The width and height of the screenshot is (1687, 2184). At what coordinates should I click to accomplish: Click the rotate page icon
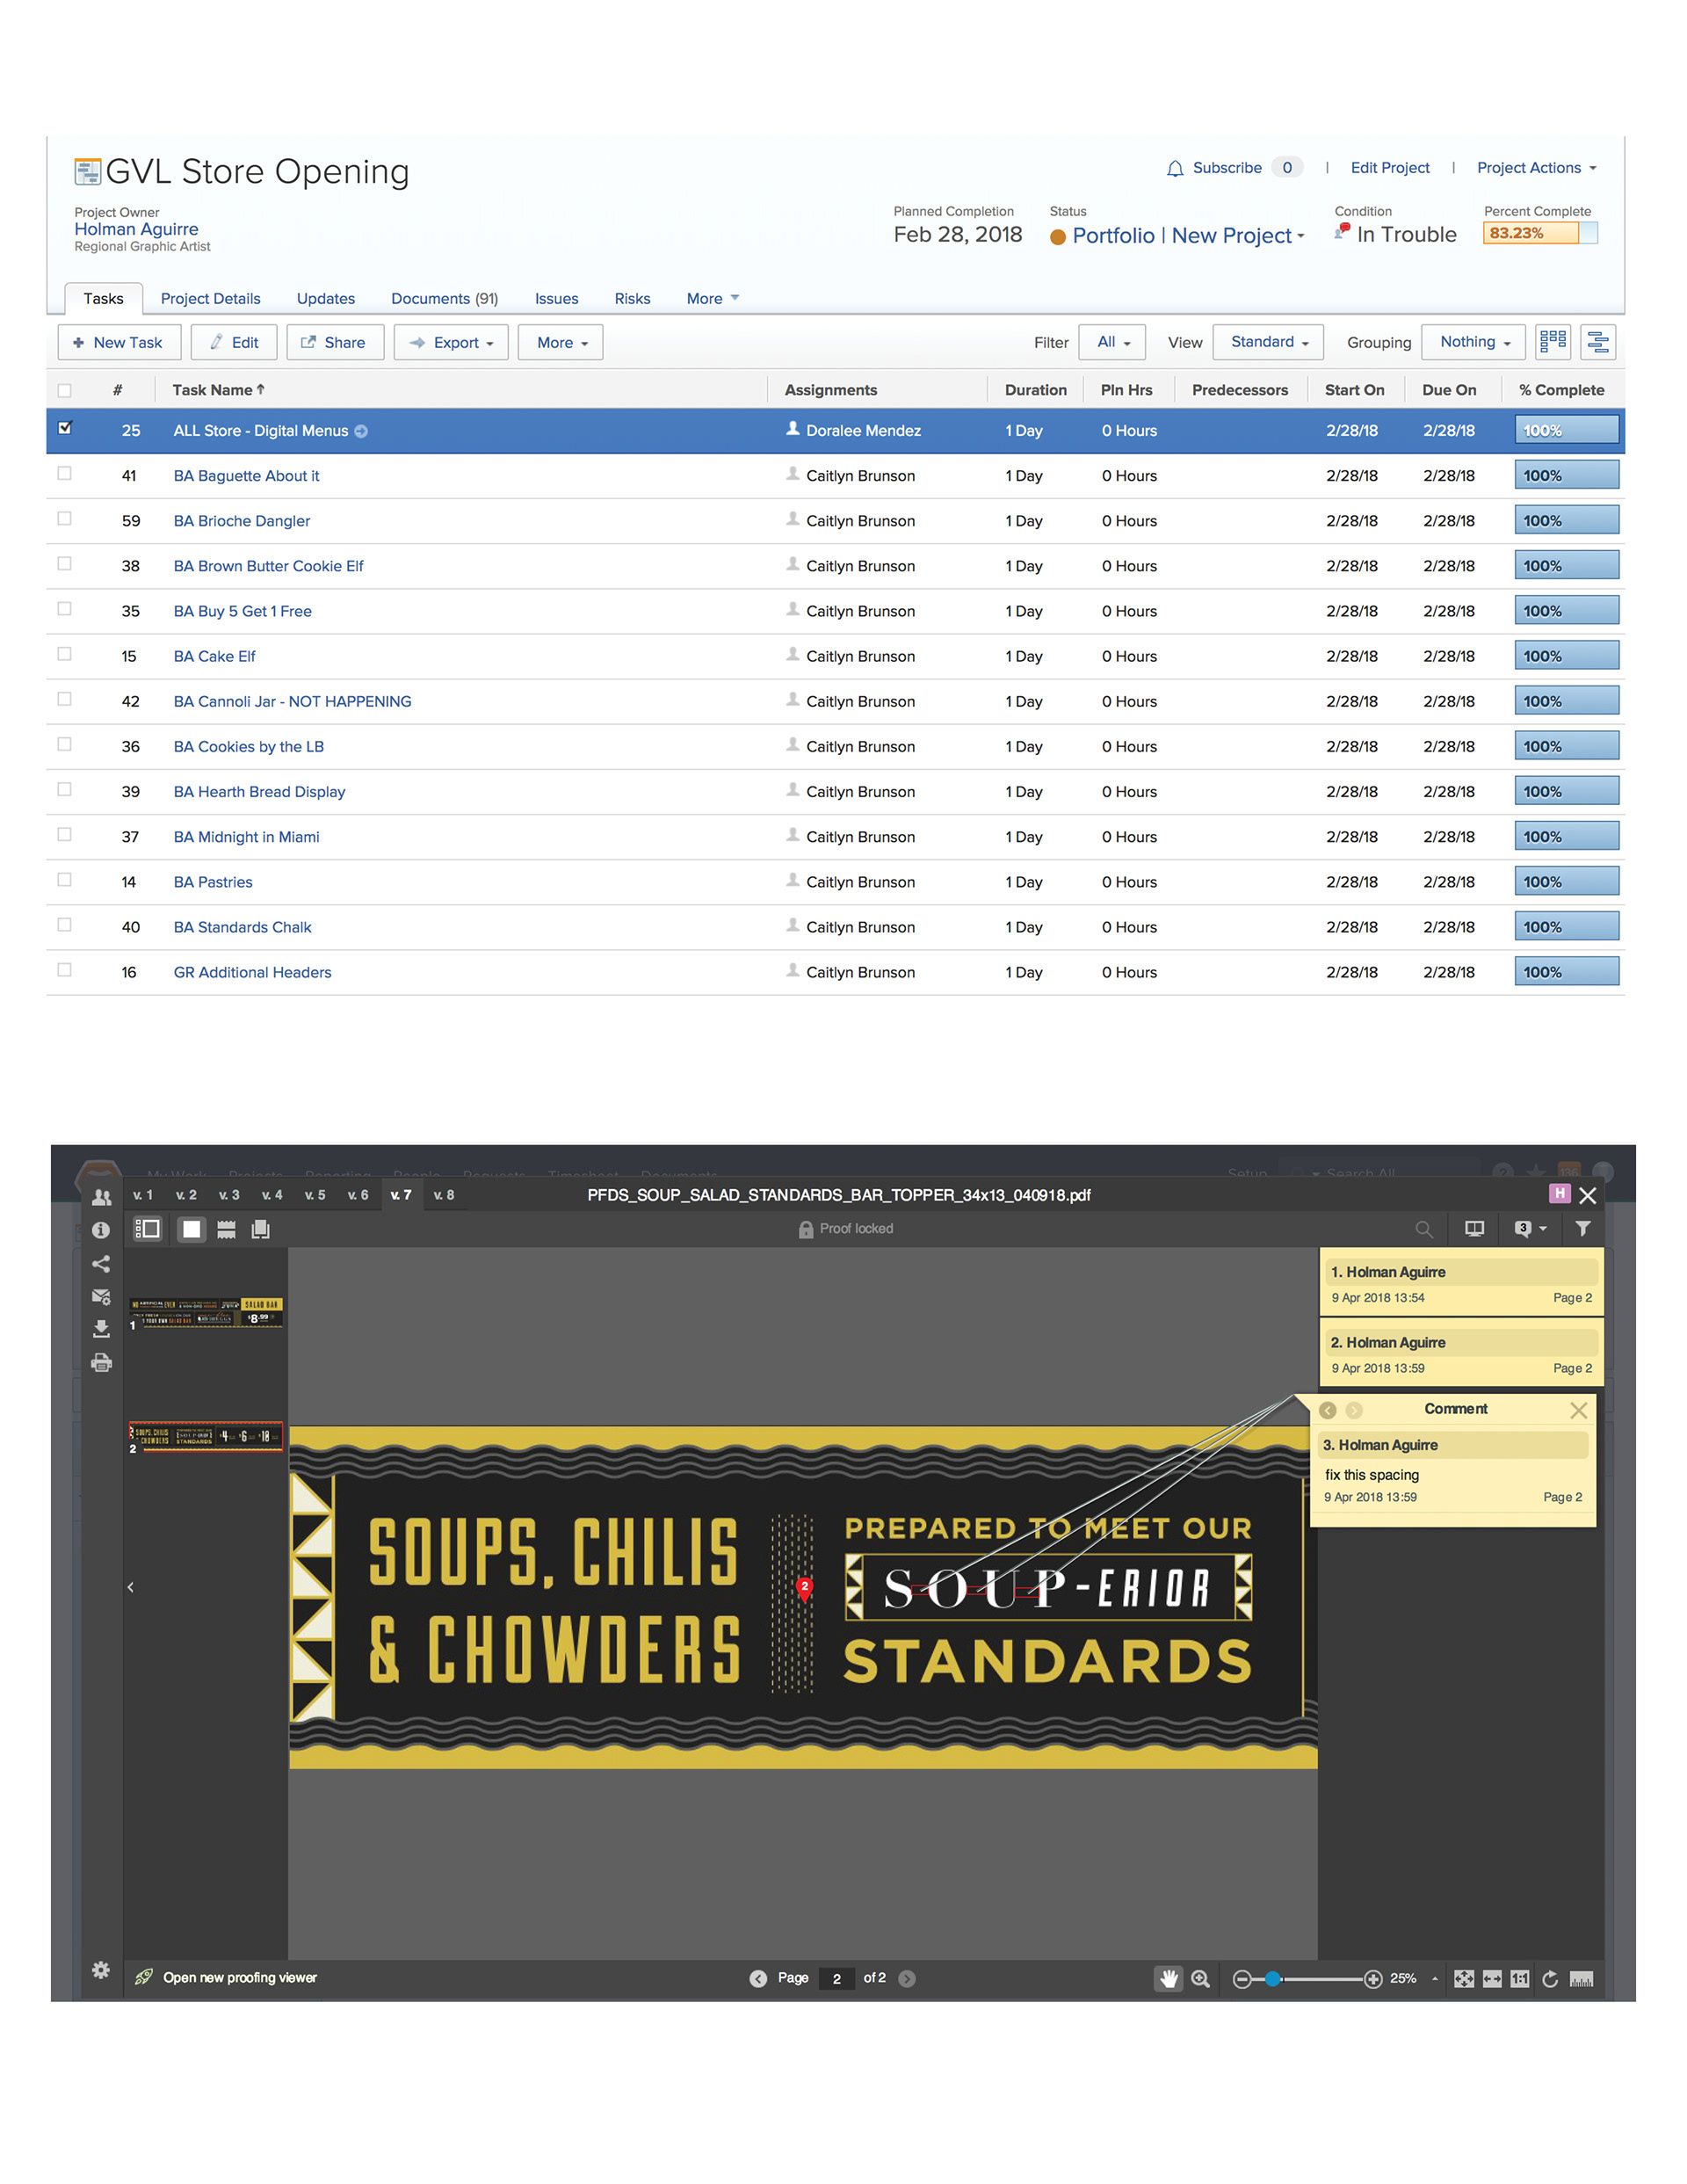pyautogui.click(x=1550, y=1978)
